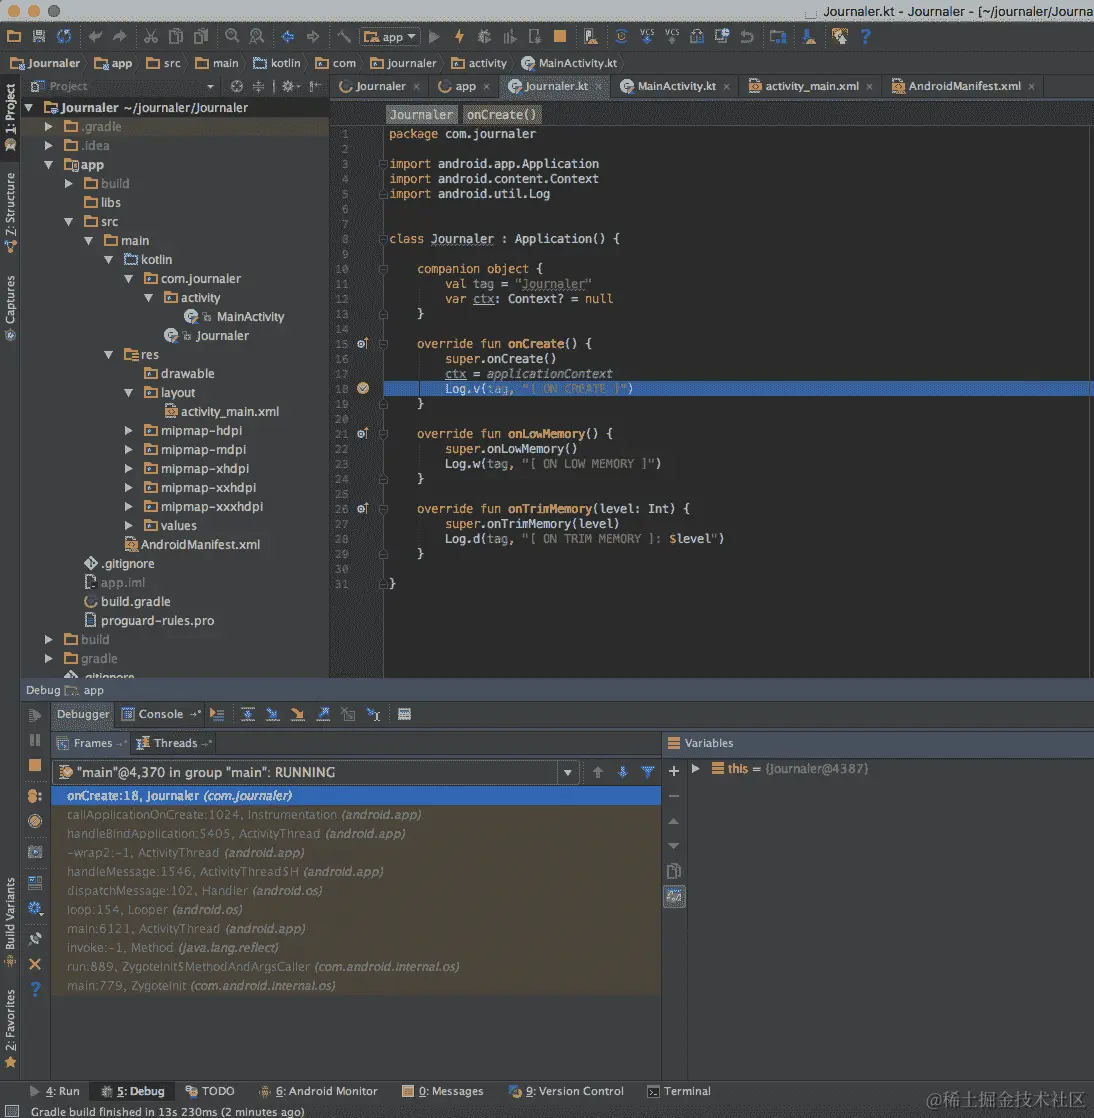
Task: Click the blue Help question mark toolbar icon
Action: click(x=865, y=36)
